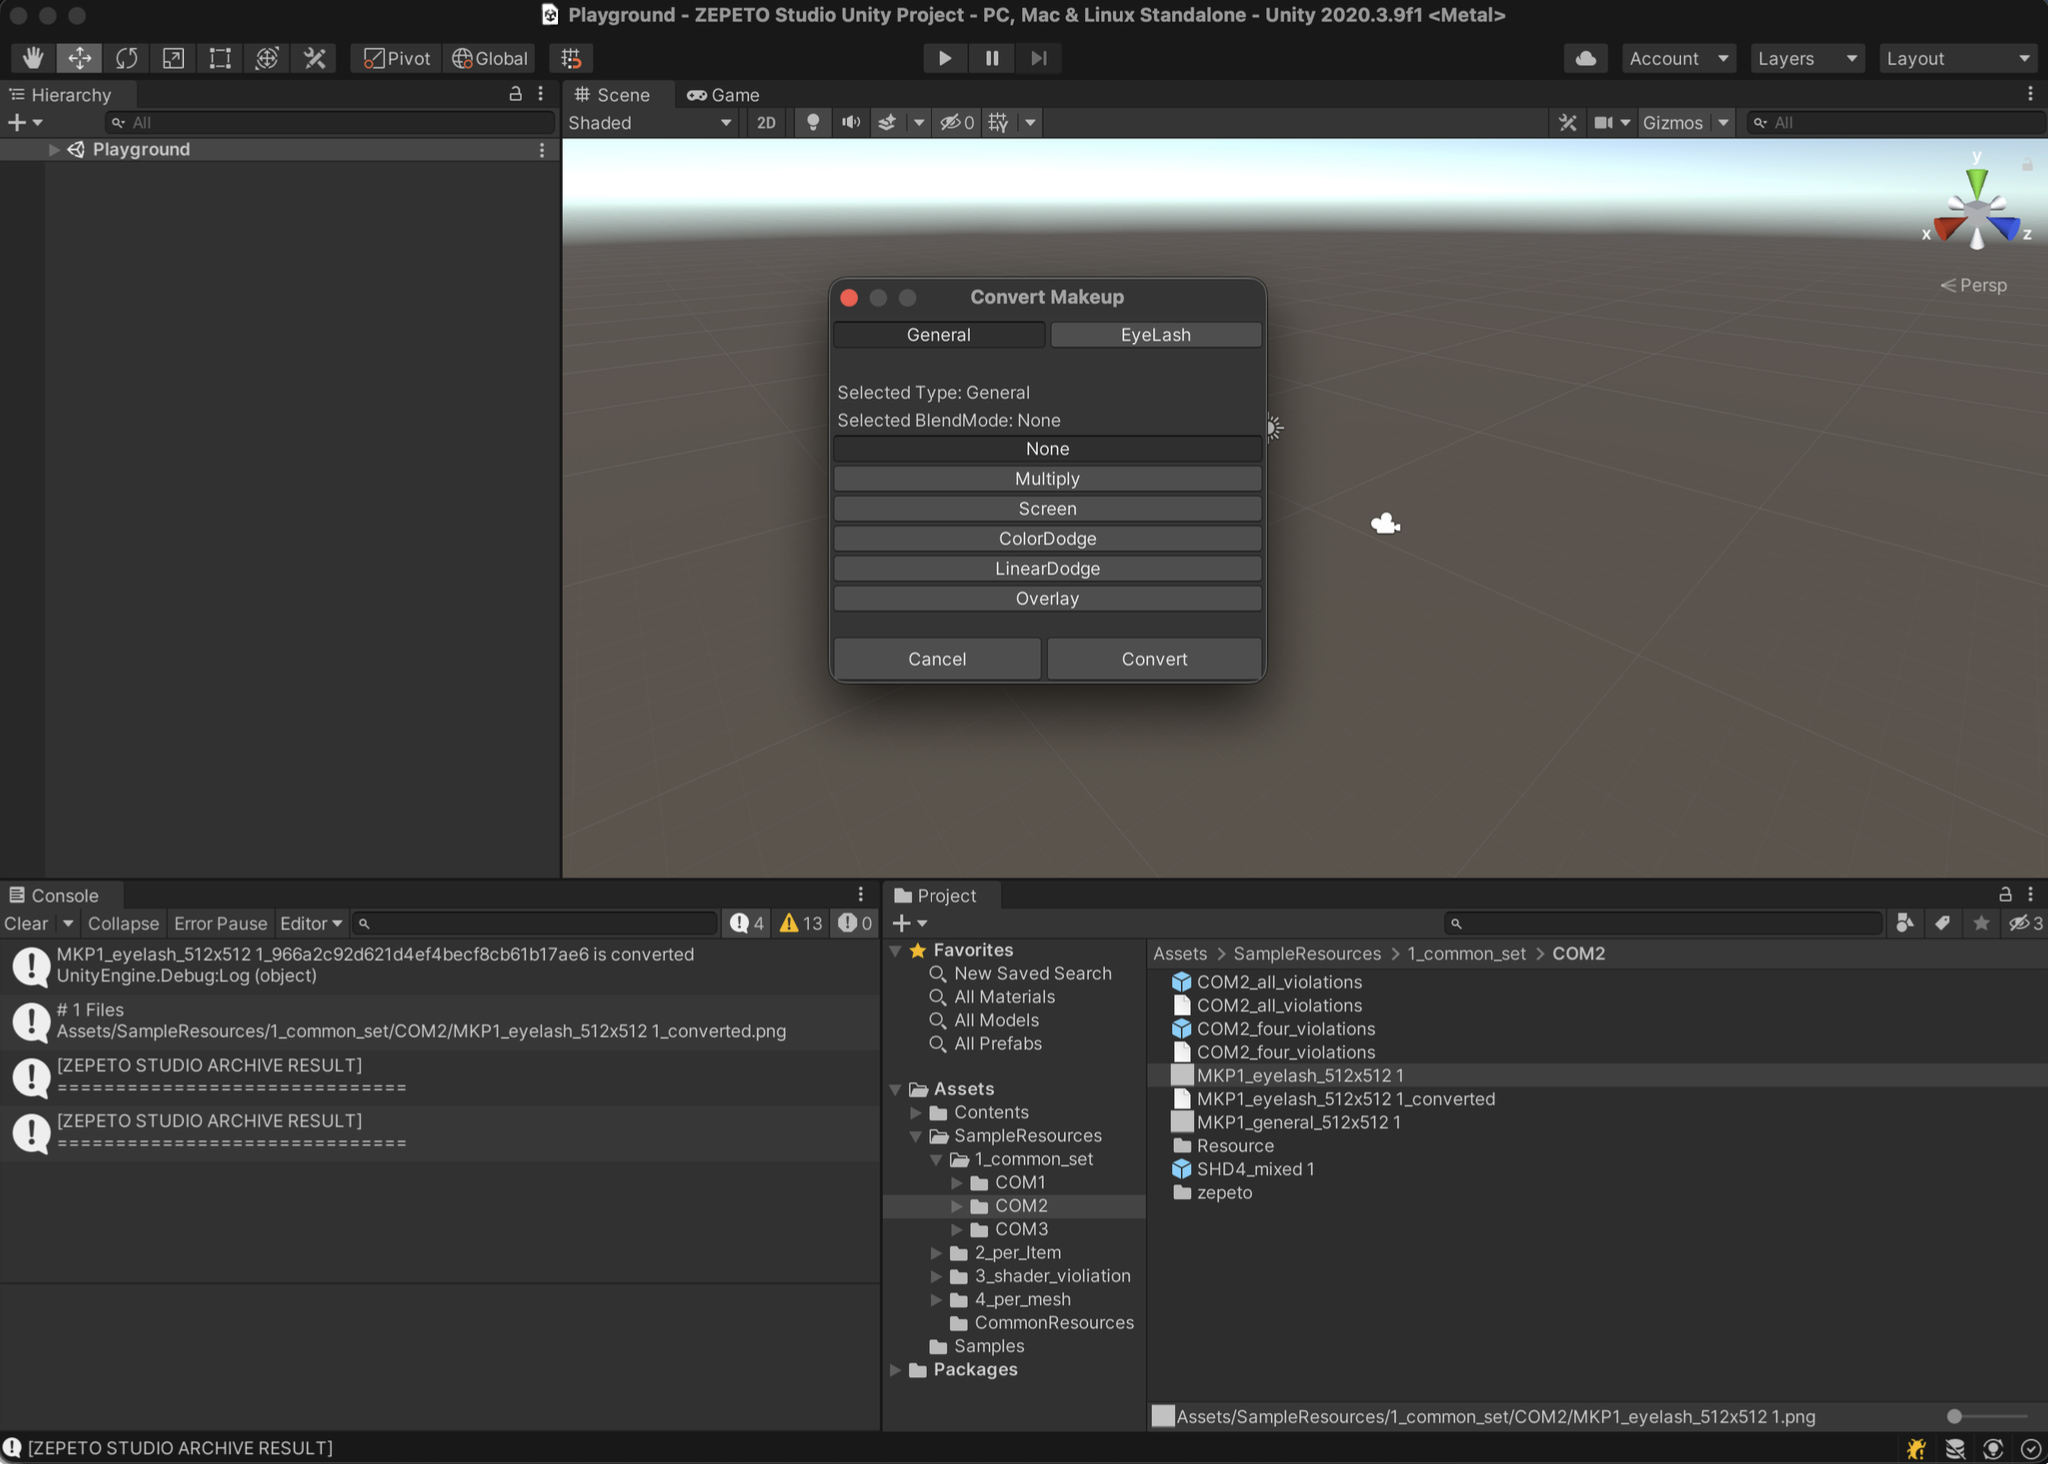Open the Shaded draw mode dropdown
Viewport: 2048px width, 1464px height.
(650, 122)
